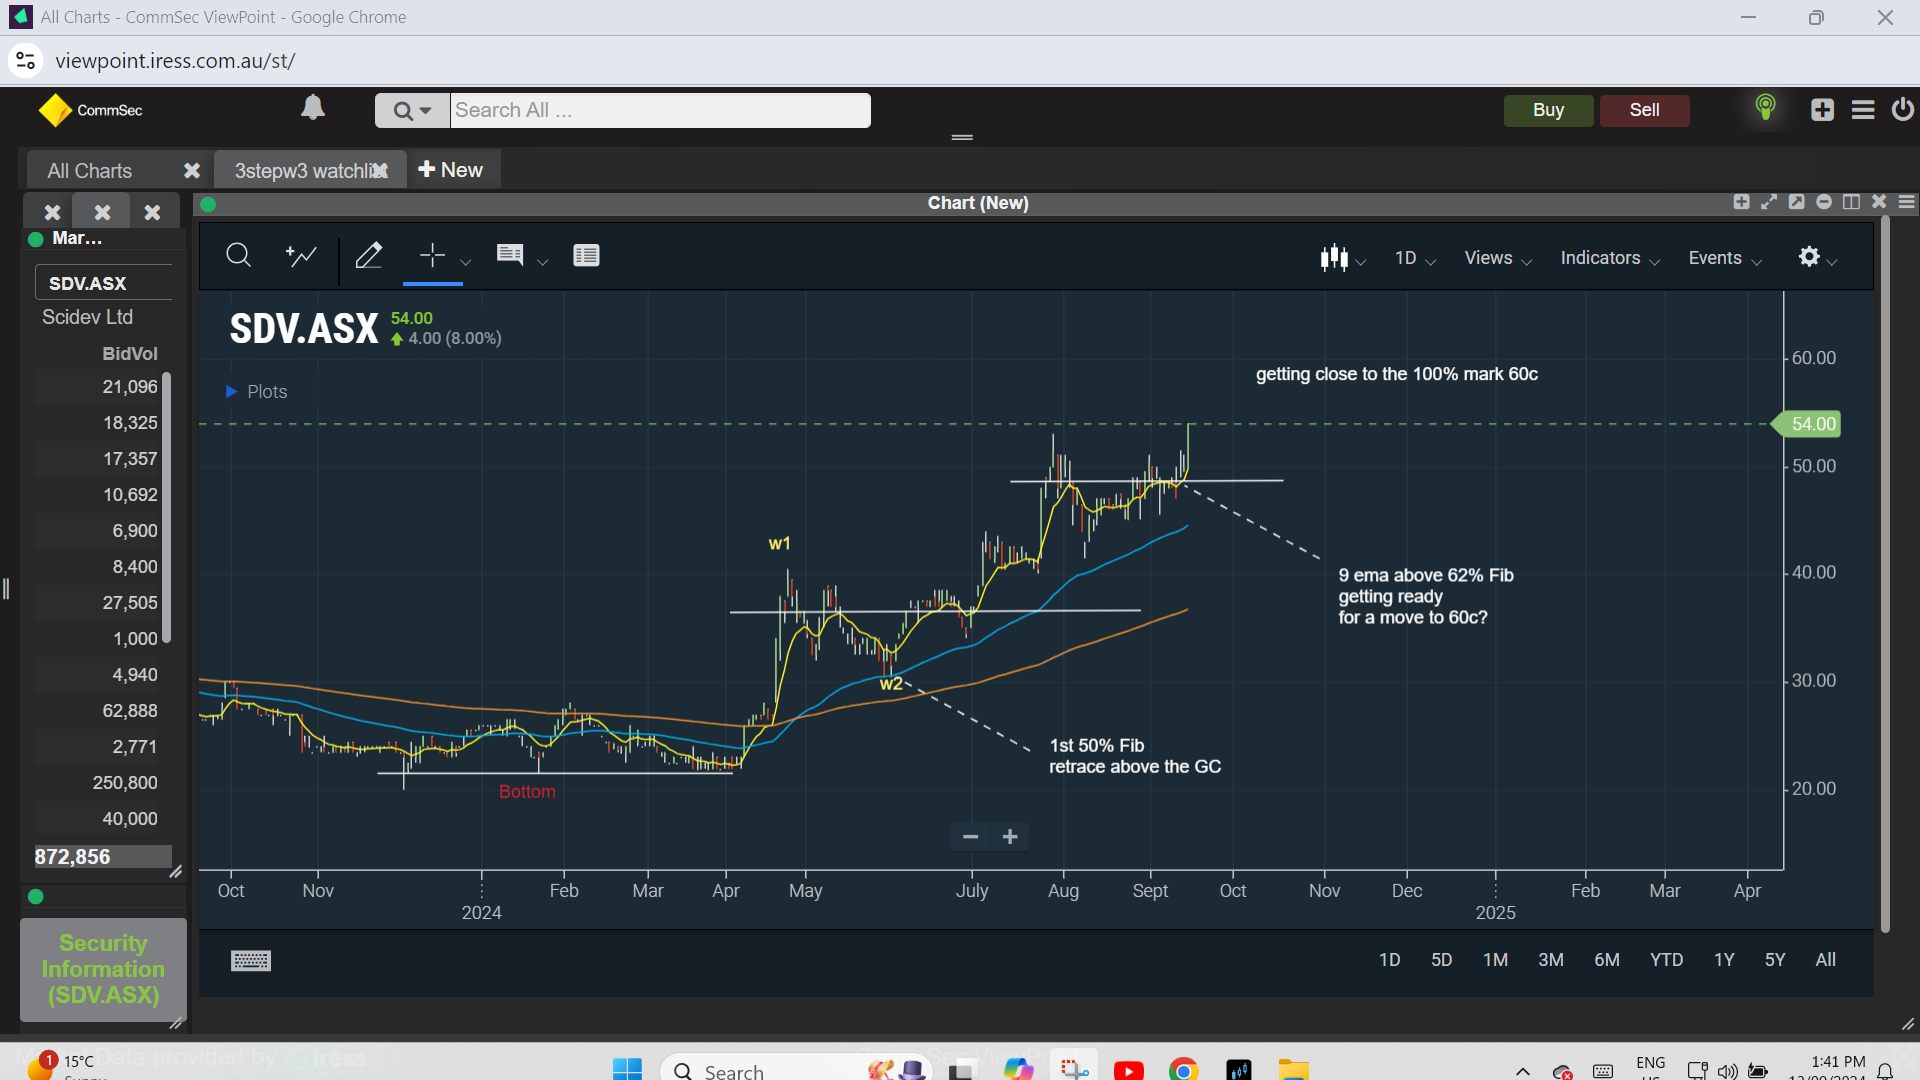Click the annotation comment tool icon
Image resolution: width=1920 pixels, height=1080 pixels.
pyautogui.click(x=510, y=256)
